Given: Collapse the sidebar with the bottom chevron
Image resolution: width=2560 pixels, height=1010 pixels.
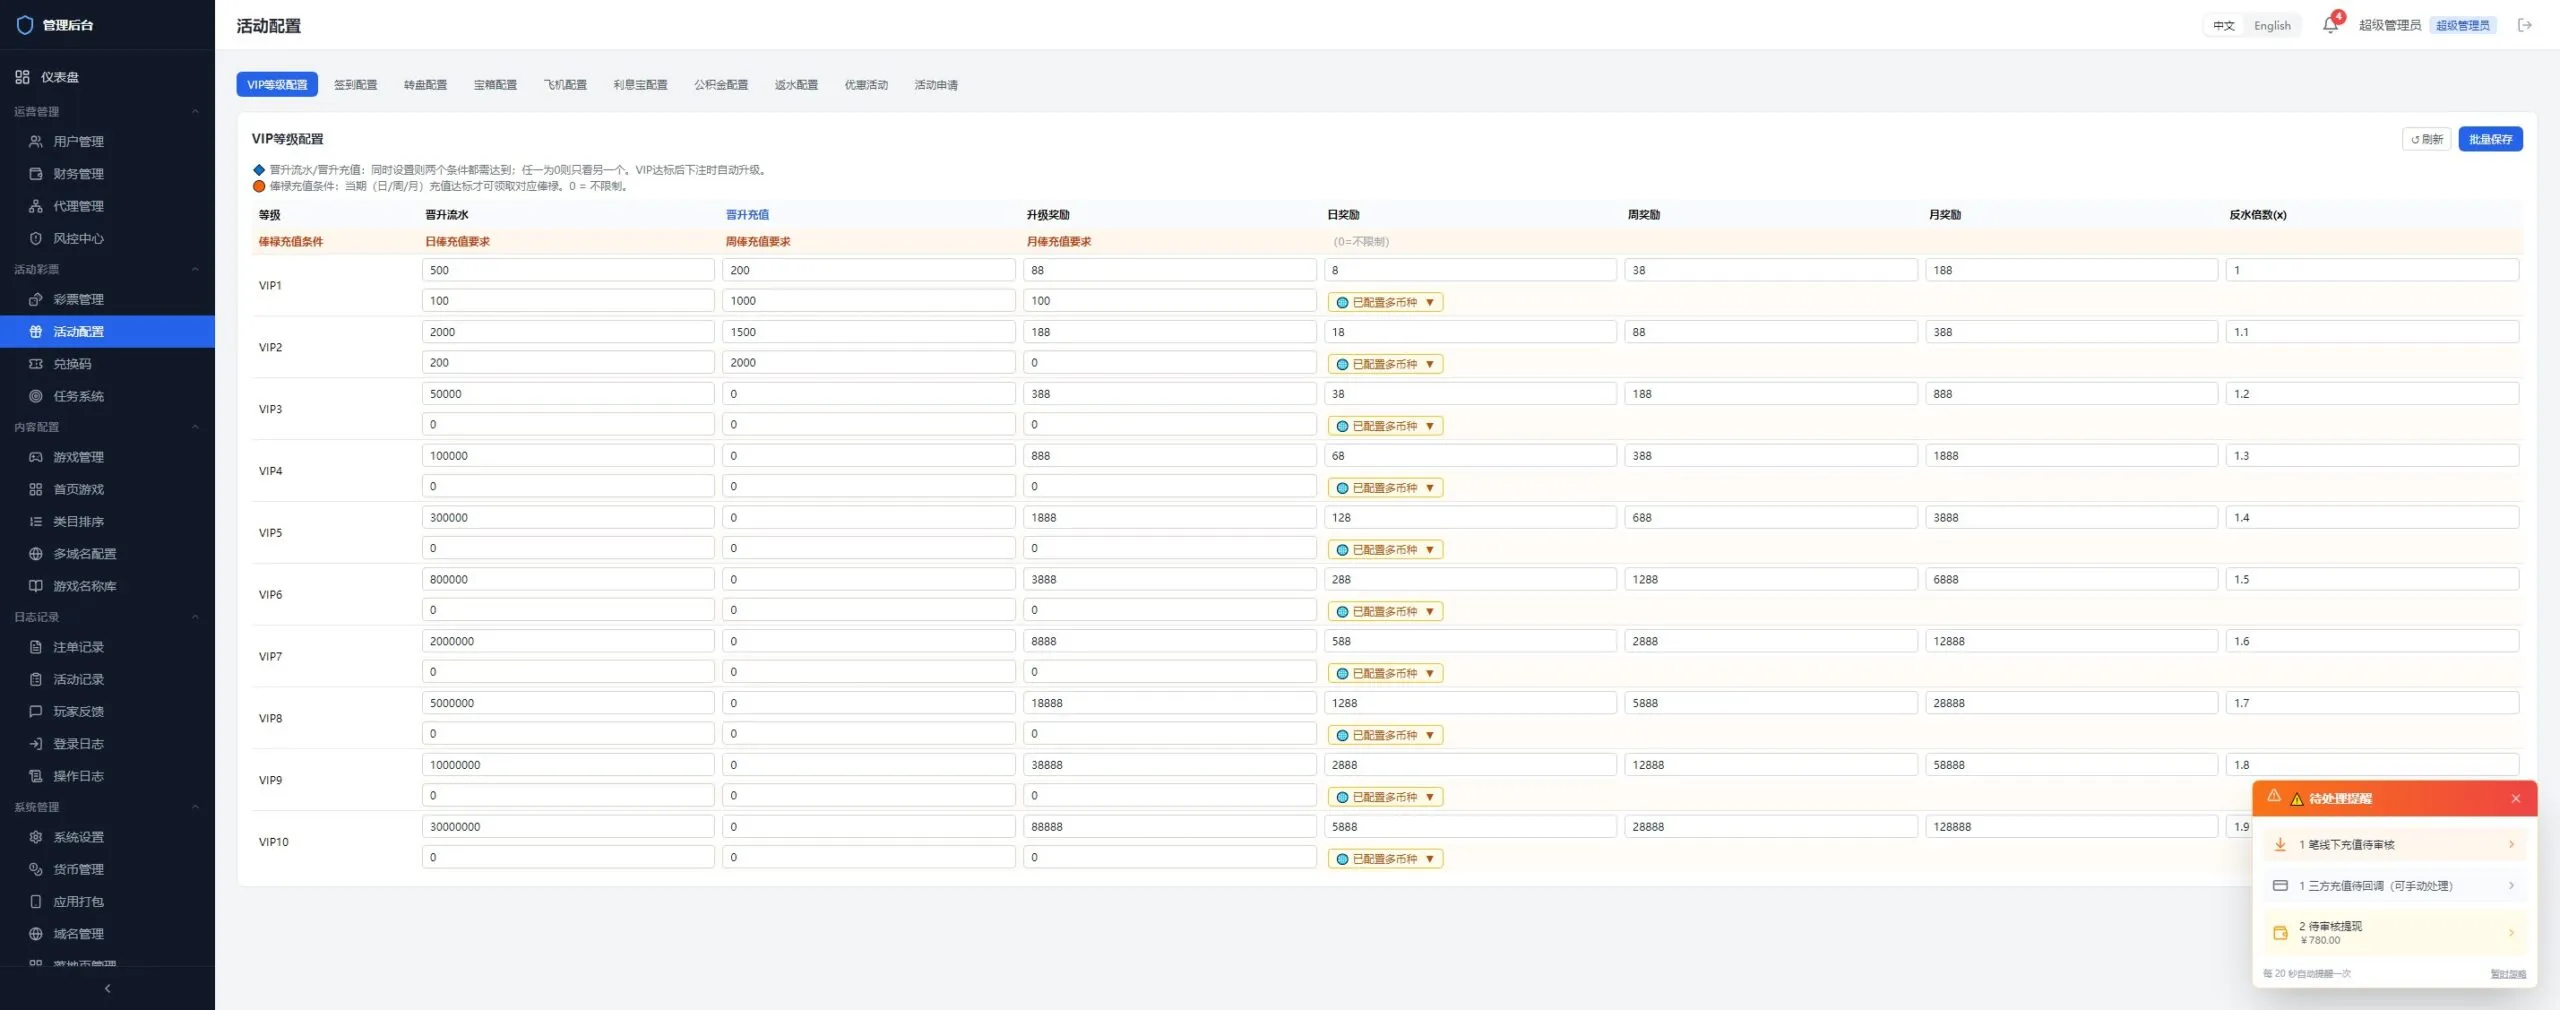Looking at the screenshot, I should tap(107, 988).
